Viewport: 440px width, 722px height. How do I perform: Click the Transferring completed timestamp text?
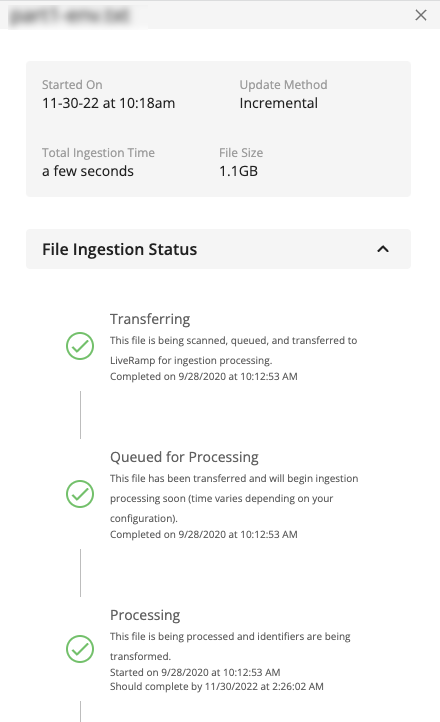[204, 377]
